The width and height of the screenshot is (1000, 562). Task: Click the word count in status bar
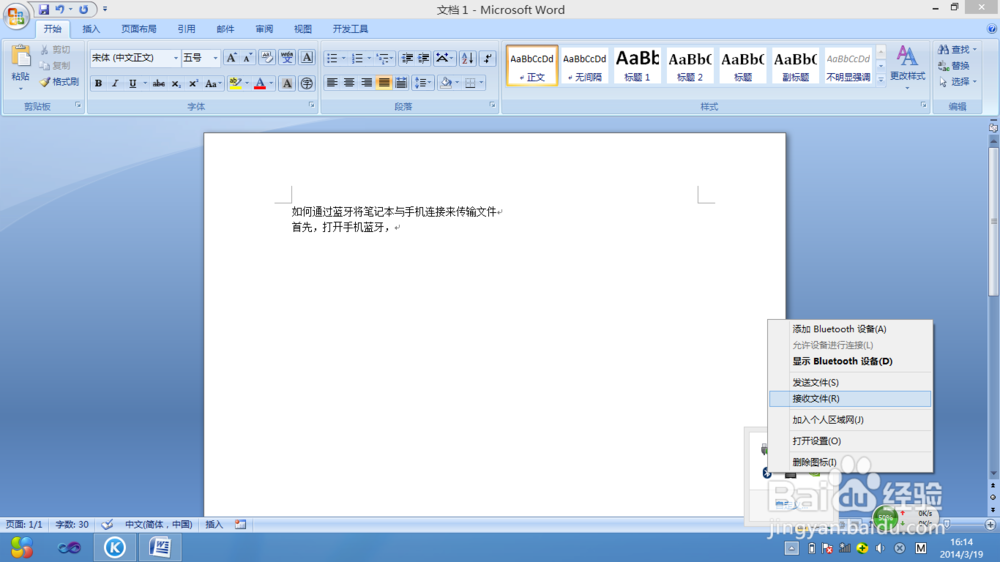[71, 524]
